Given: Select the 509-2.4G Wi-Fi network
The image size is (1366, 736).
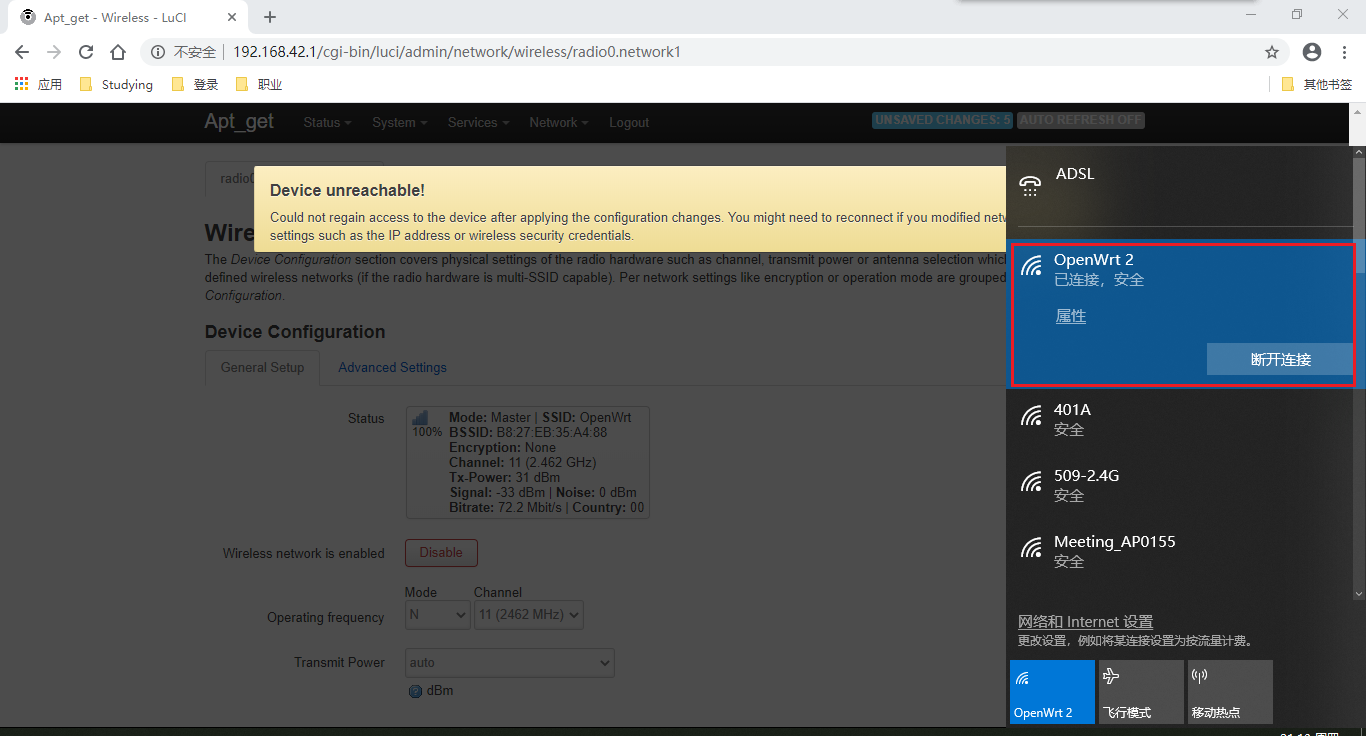Looking at the screenshot, I should tap(1179, 485).
